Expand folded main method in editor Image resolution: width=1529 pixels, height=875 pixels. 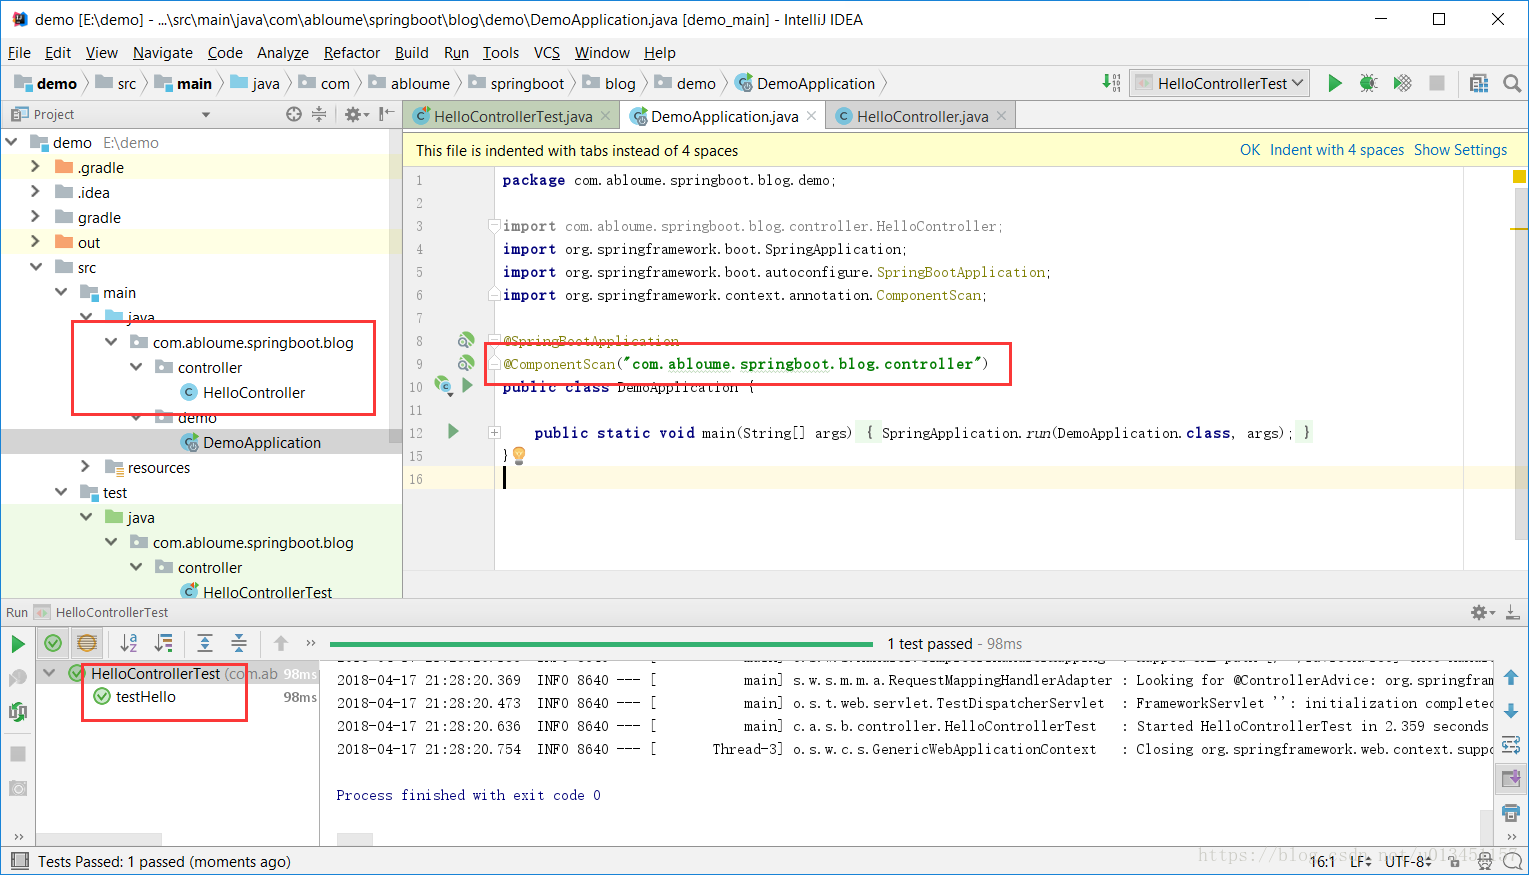pos(494,433)
